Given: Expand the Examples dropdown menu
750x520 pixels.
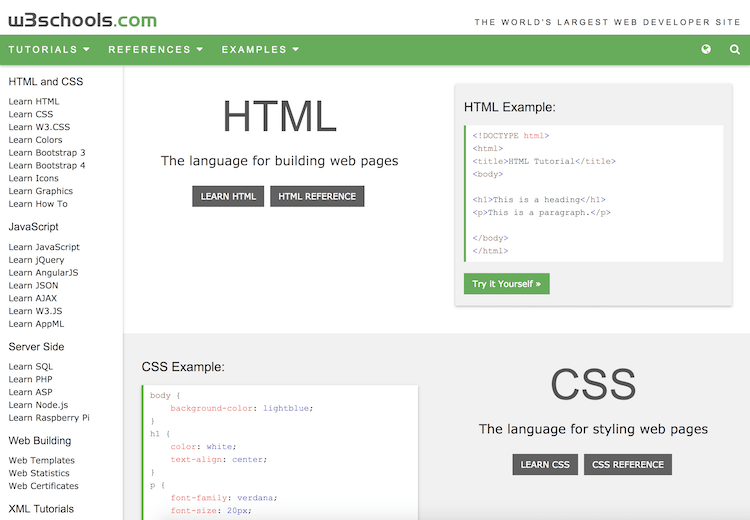Looking at the screenshot, I should [x=259, y=49].
